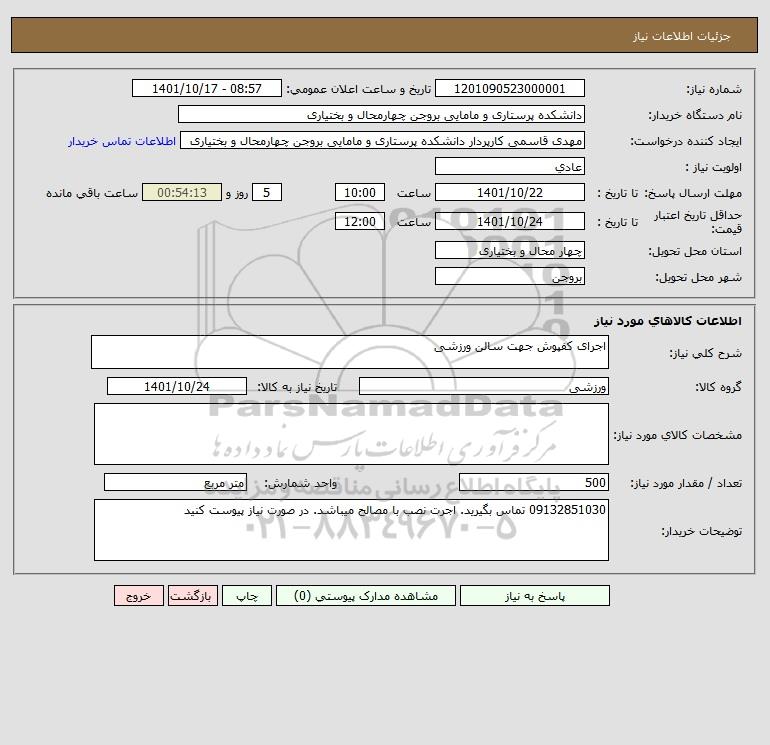Click the need date field next to تاریخ نیاز به کالا
The height and width of the screenshot is (745, 770).
[x=177, y=386]
